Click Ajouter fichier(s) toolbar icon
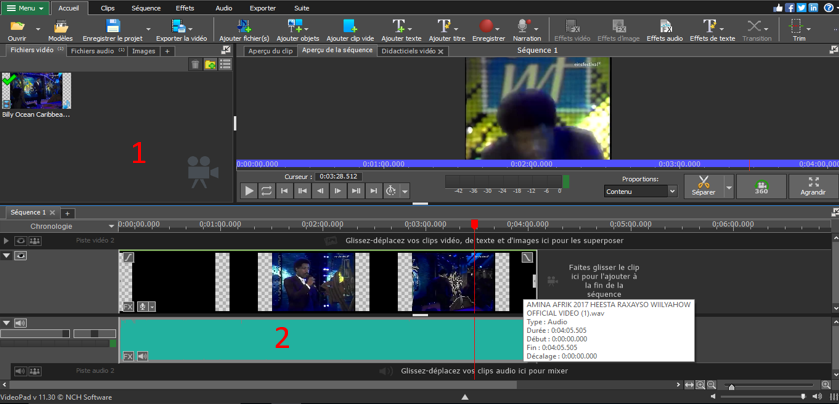839x404 pixels. tap(244, 26)
